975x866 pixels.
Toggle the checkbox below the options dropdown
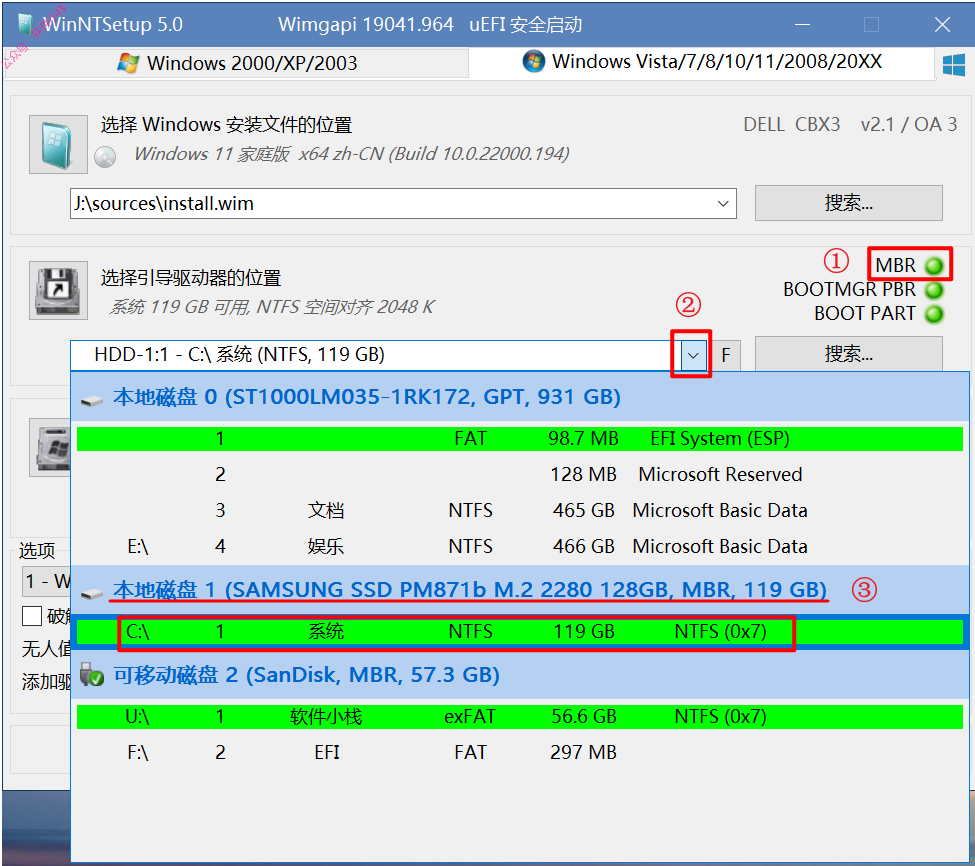click(32, 615)
